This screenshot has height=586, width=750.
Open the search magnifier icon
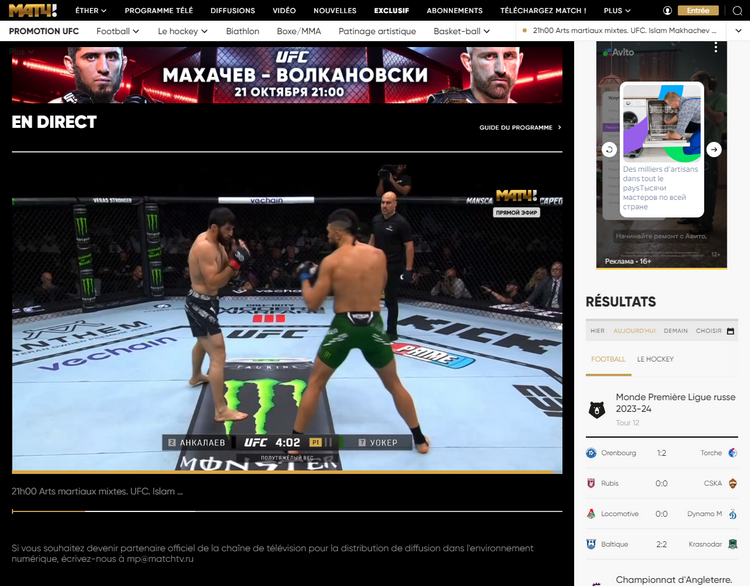(737, 11)
